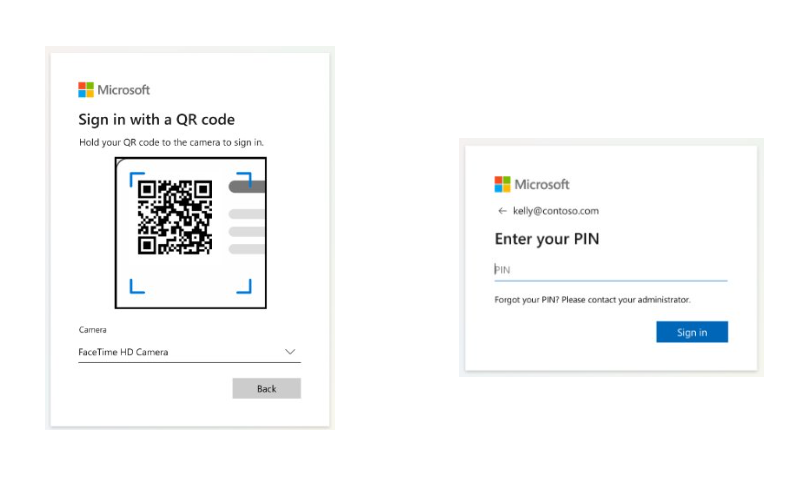Click the 'Sign in with a QR code' heading
807x494 pixels.
point(156,119)
